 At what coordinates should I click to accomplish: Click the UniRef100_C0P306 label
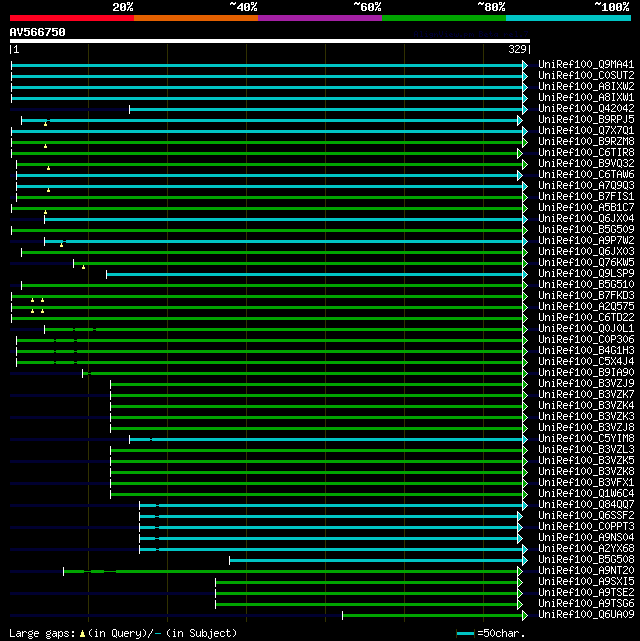(x=586, y=339)
